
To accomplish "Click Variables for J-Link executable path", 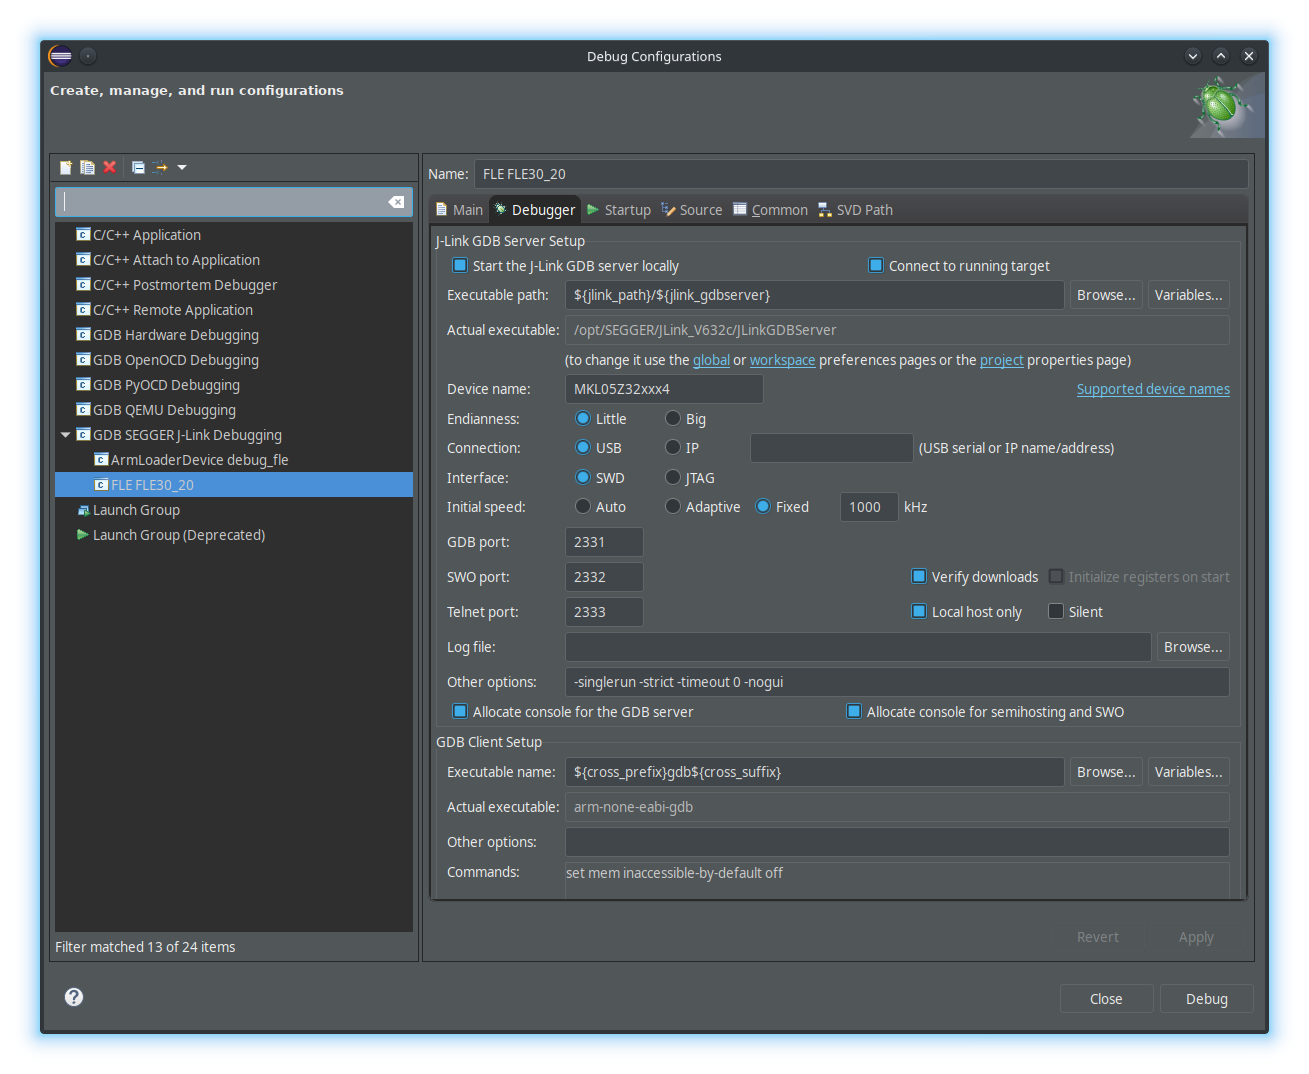I will [1188, 295].
